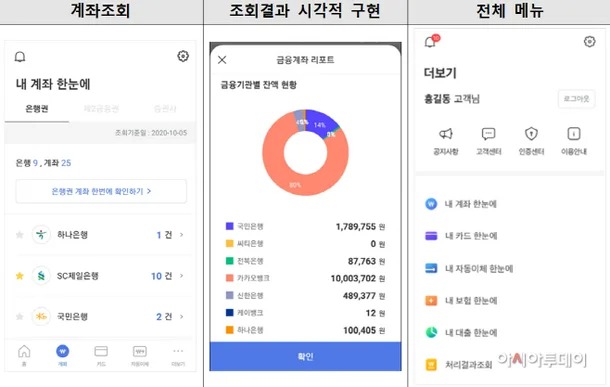The height and width of the screenshot is (387, 610).
Task: Click the 은행 9, 계좌 25 summary
Action: (43, 163)
